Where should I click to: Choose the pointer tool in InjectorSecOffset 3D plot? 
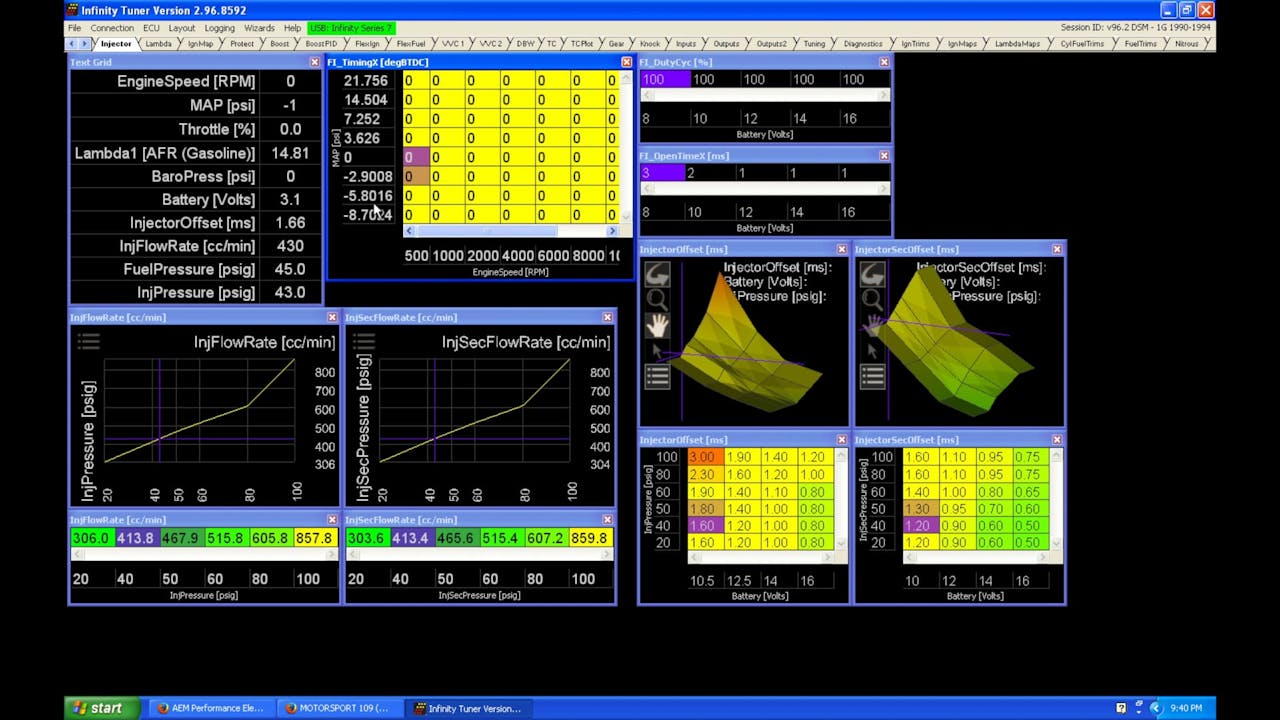872,350
